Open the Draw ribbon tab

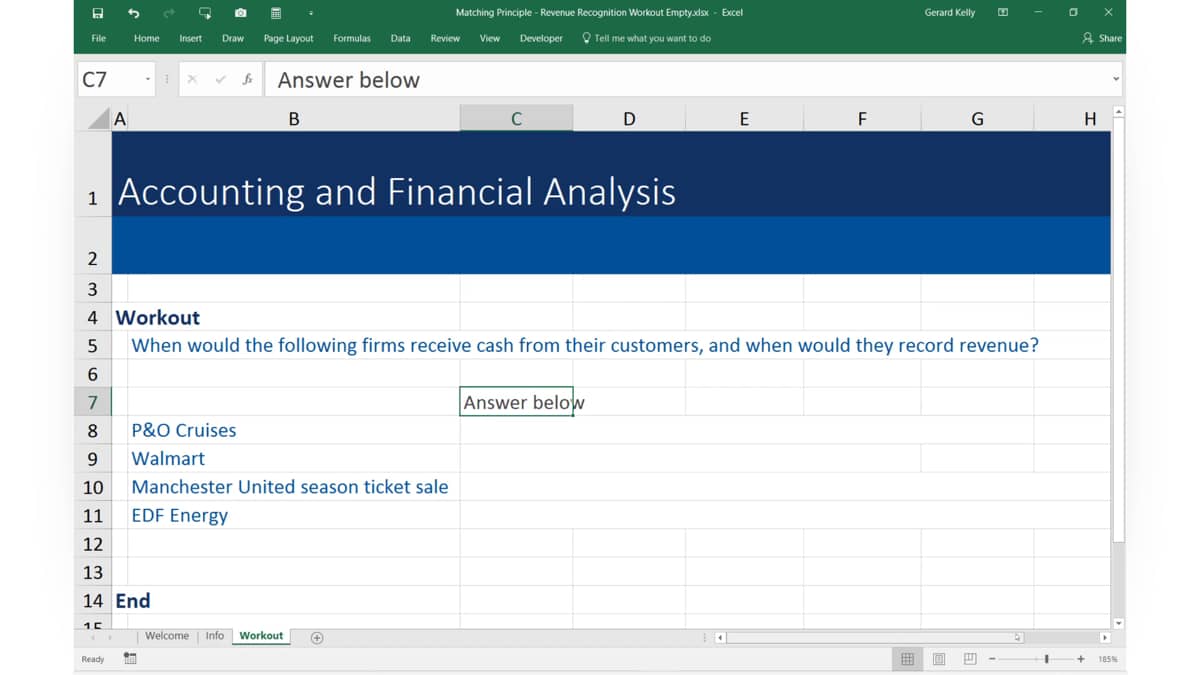233,38
